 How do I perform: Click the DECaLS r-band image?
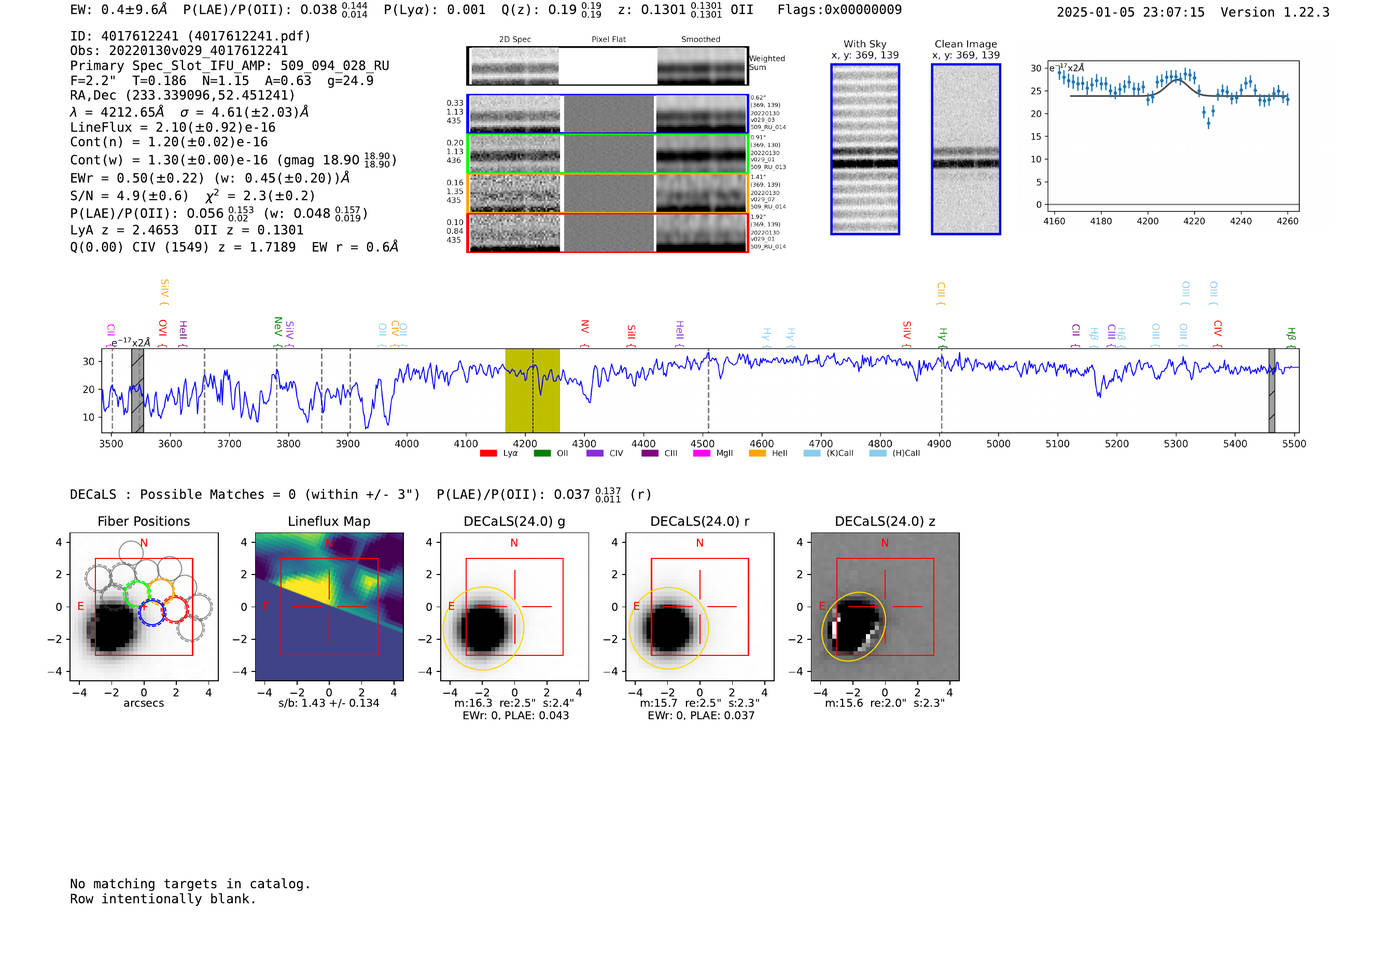tap(699, 607)
